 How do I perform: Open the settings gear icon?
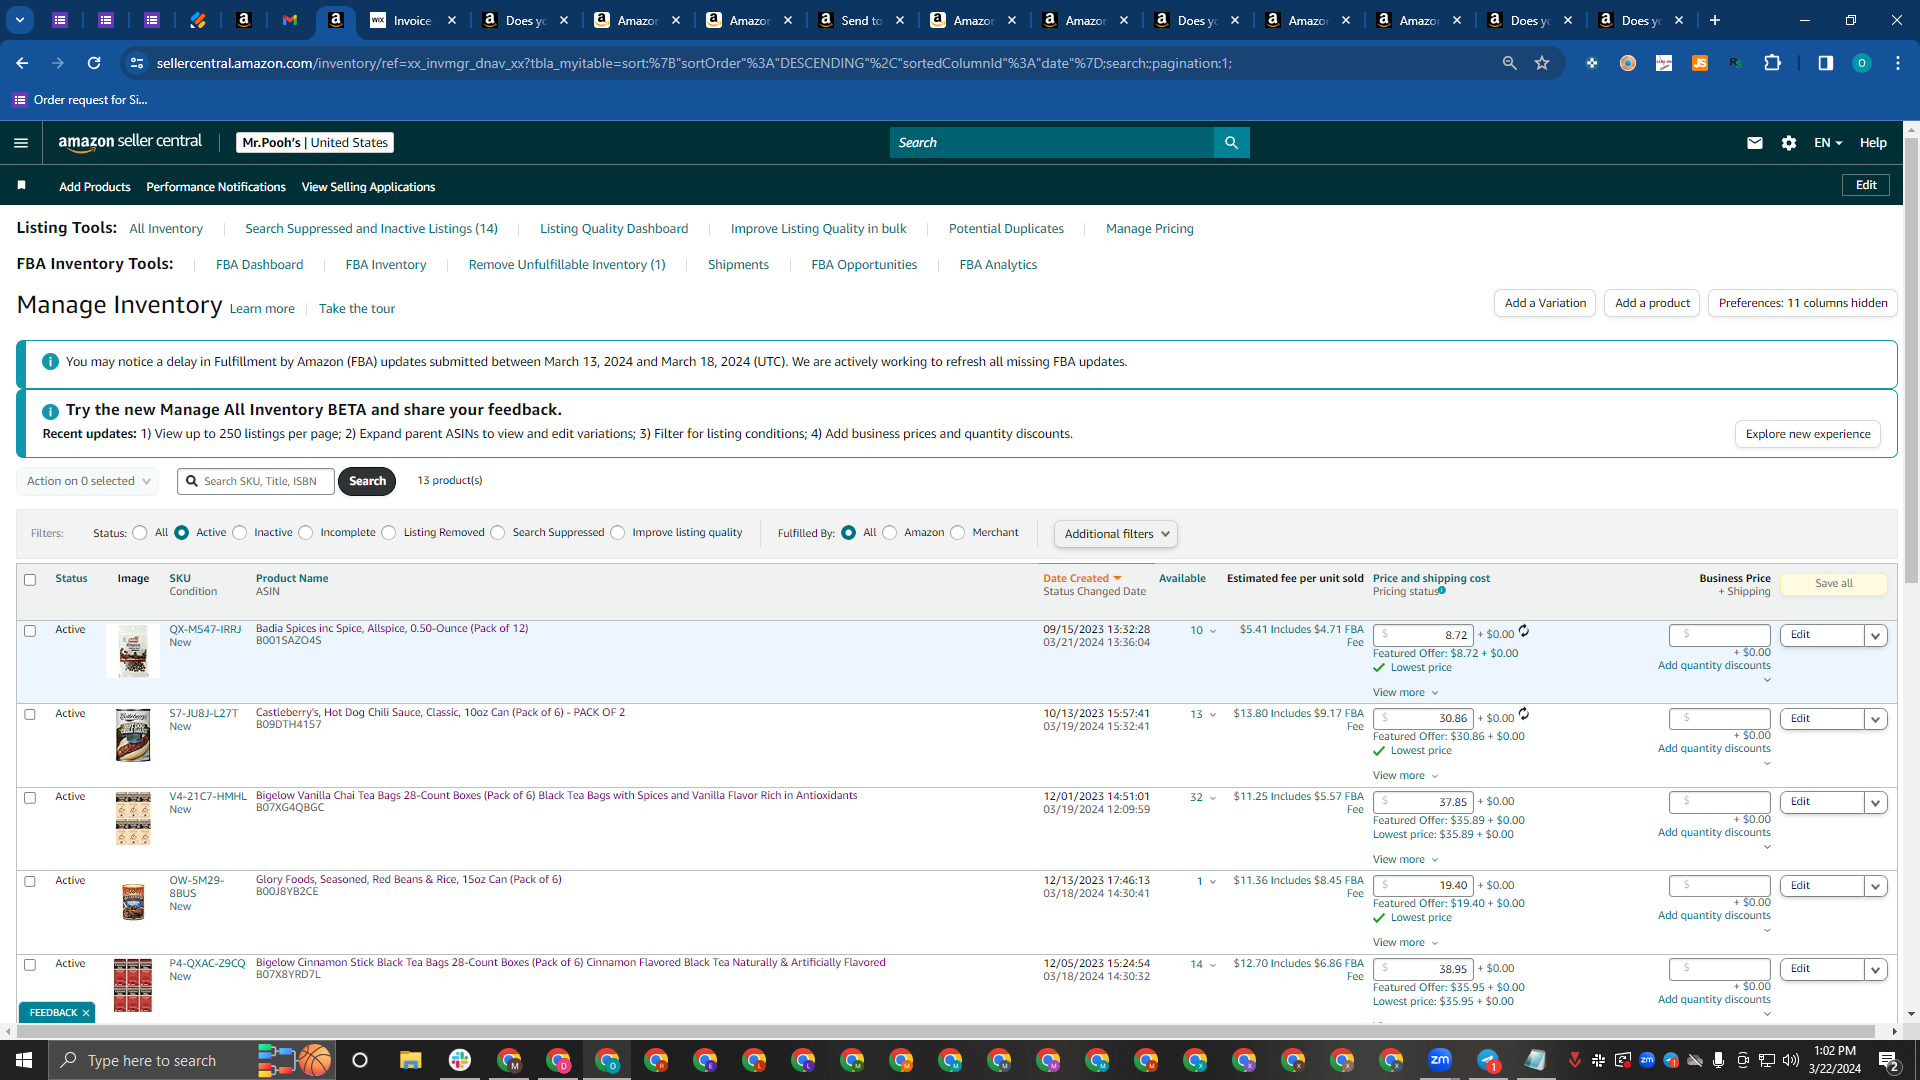1789,143
